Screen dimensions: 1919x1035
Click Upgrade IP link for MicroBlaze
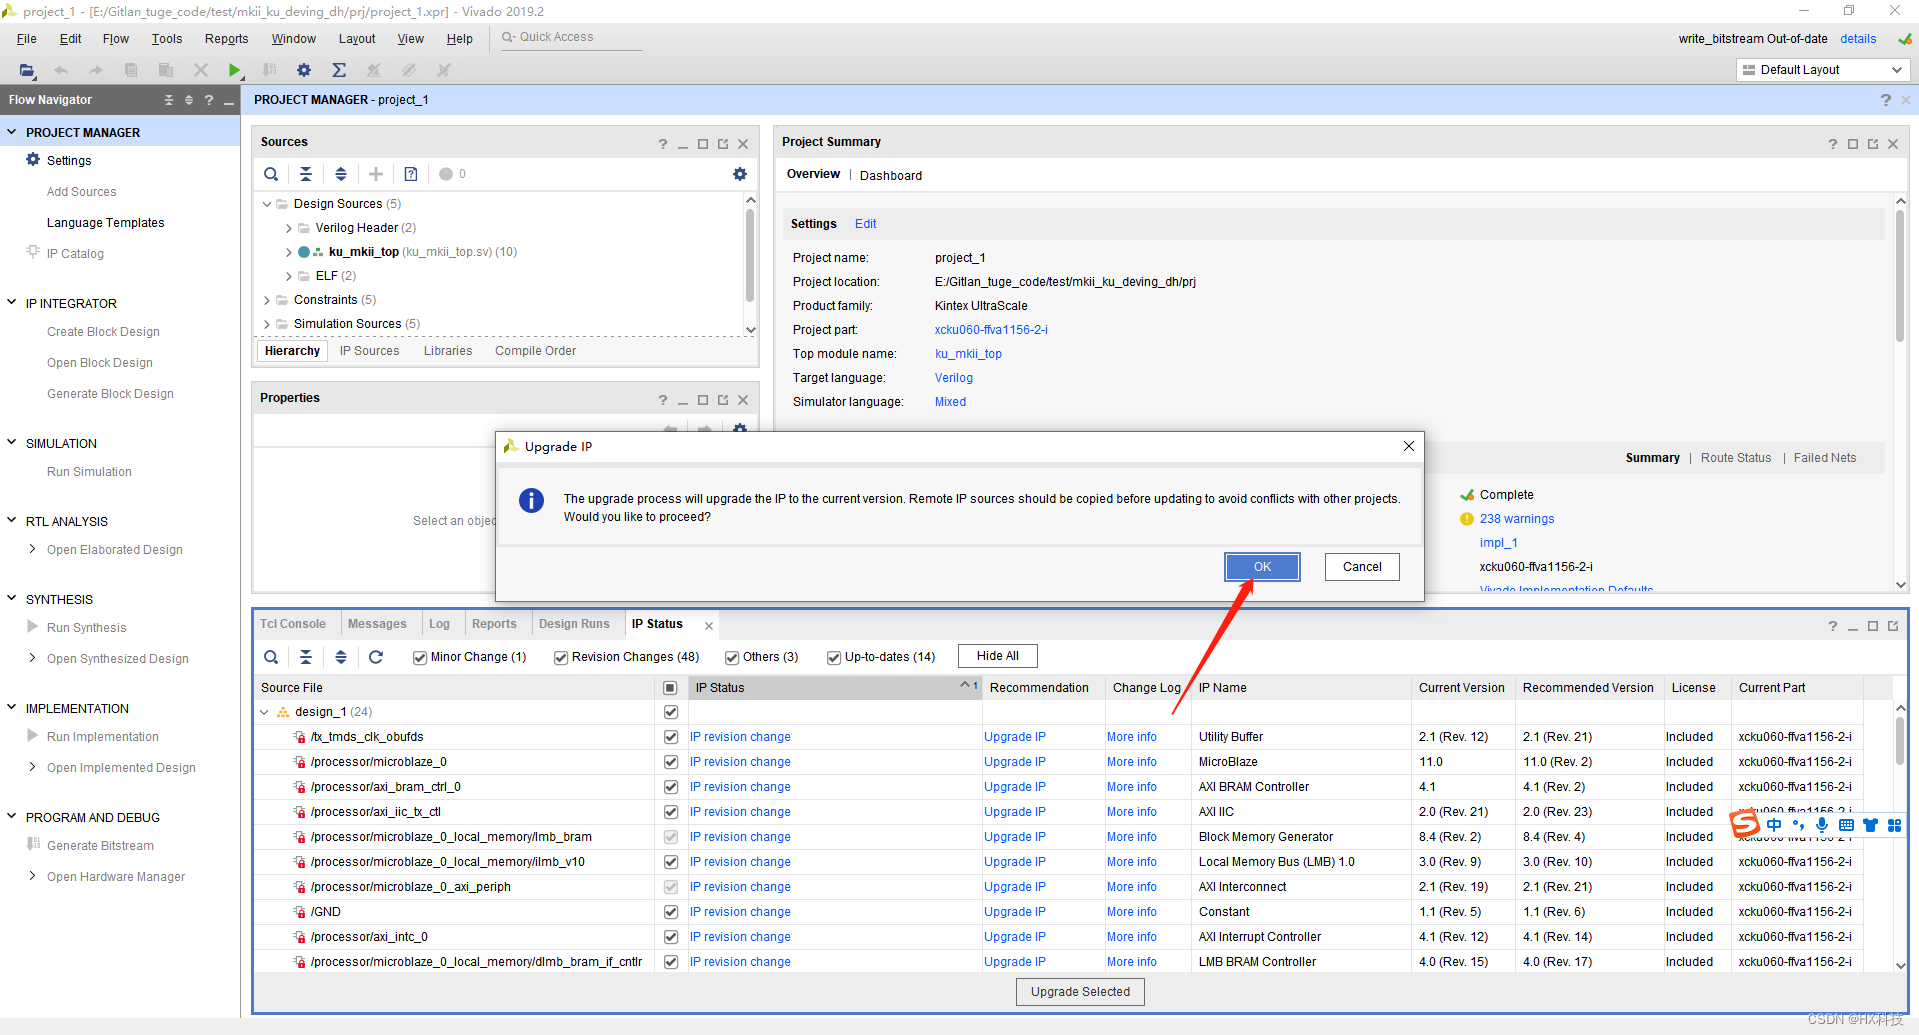click(1014, 762)
